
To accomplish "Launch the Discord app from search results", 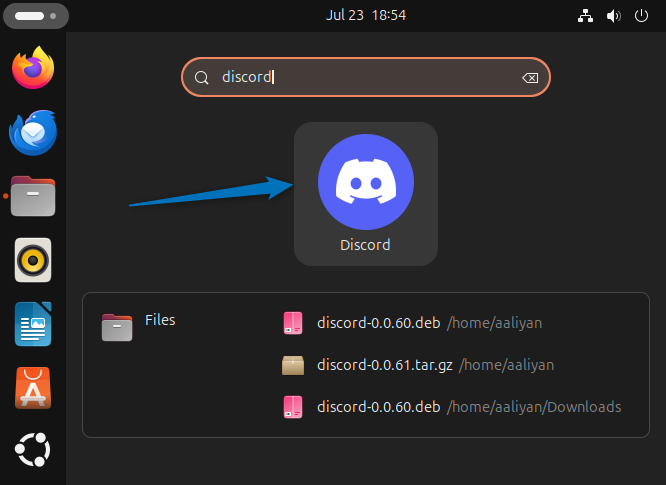I will [x=366, y=194].
